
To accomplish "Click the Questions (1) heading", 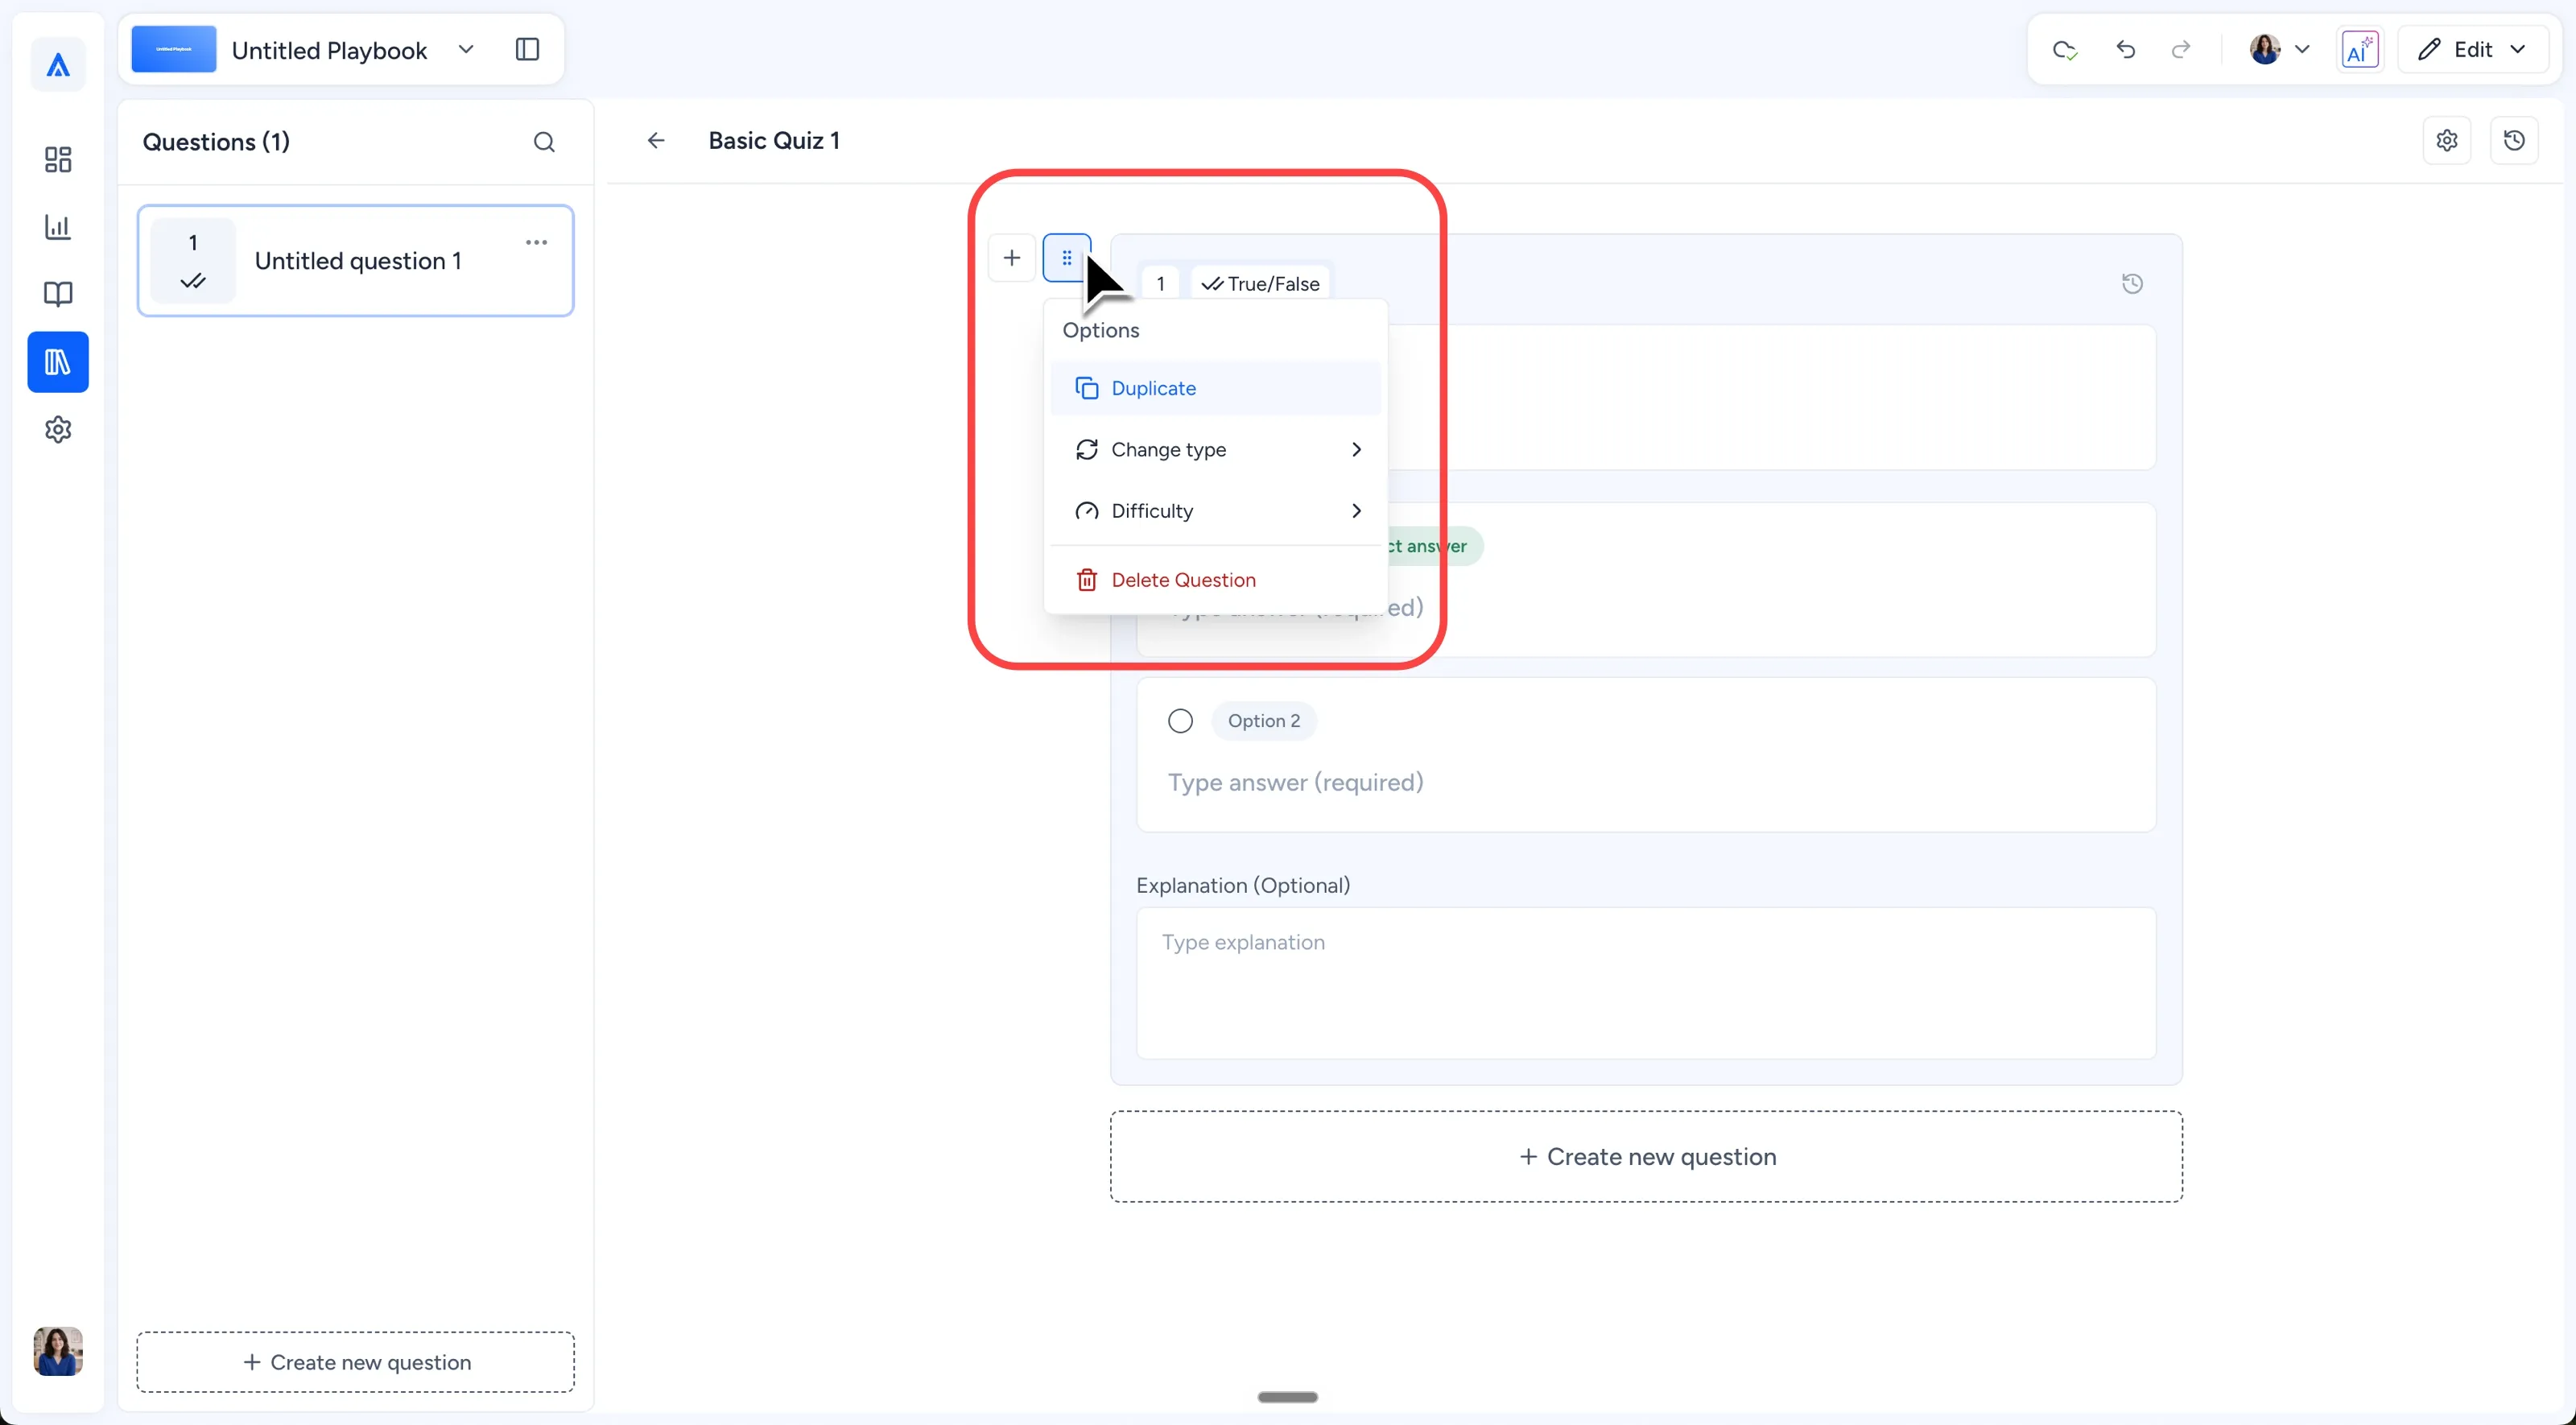I will [x=216, y=142].
